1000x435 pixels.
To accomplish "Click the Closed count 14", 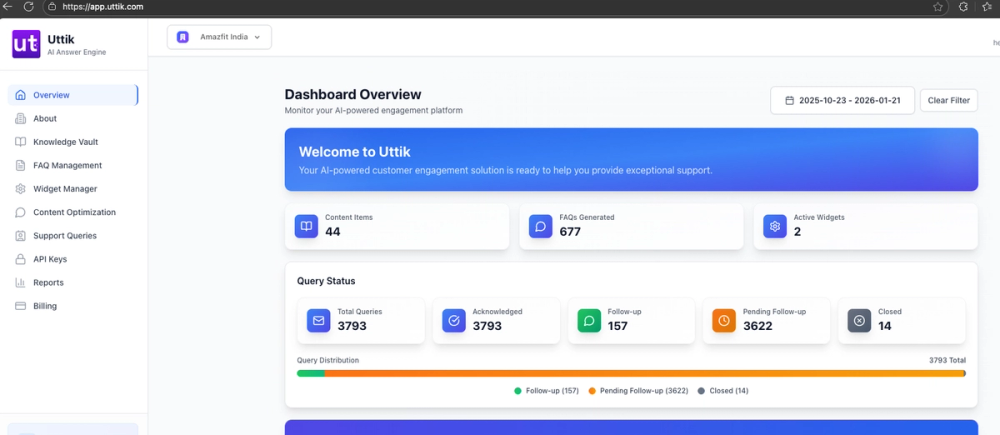I will [x=885, y=326].
